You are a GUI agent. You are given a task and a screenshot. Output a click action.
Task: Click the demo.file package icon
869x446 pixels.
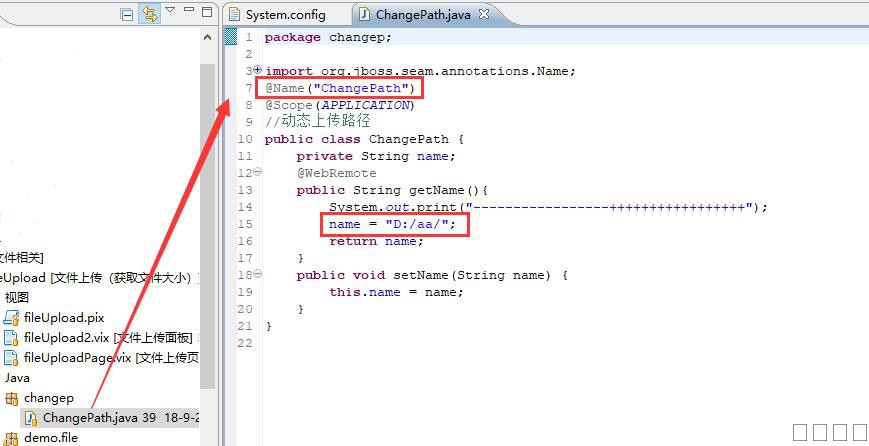(x=12, y=437)
